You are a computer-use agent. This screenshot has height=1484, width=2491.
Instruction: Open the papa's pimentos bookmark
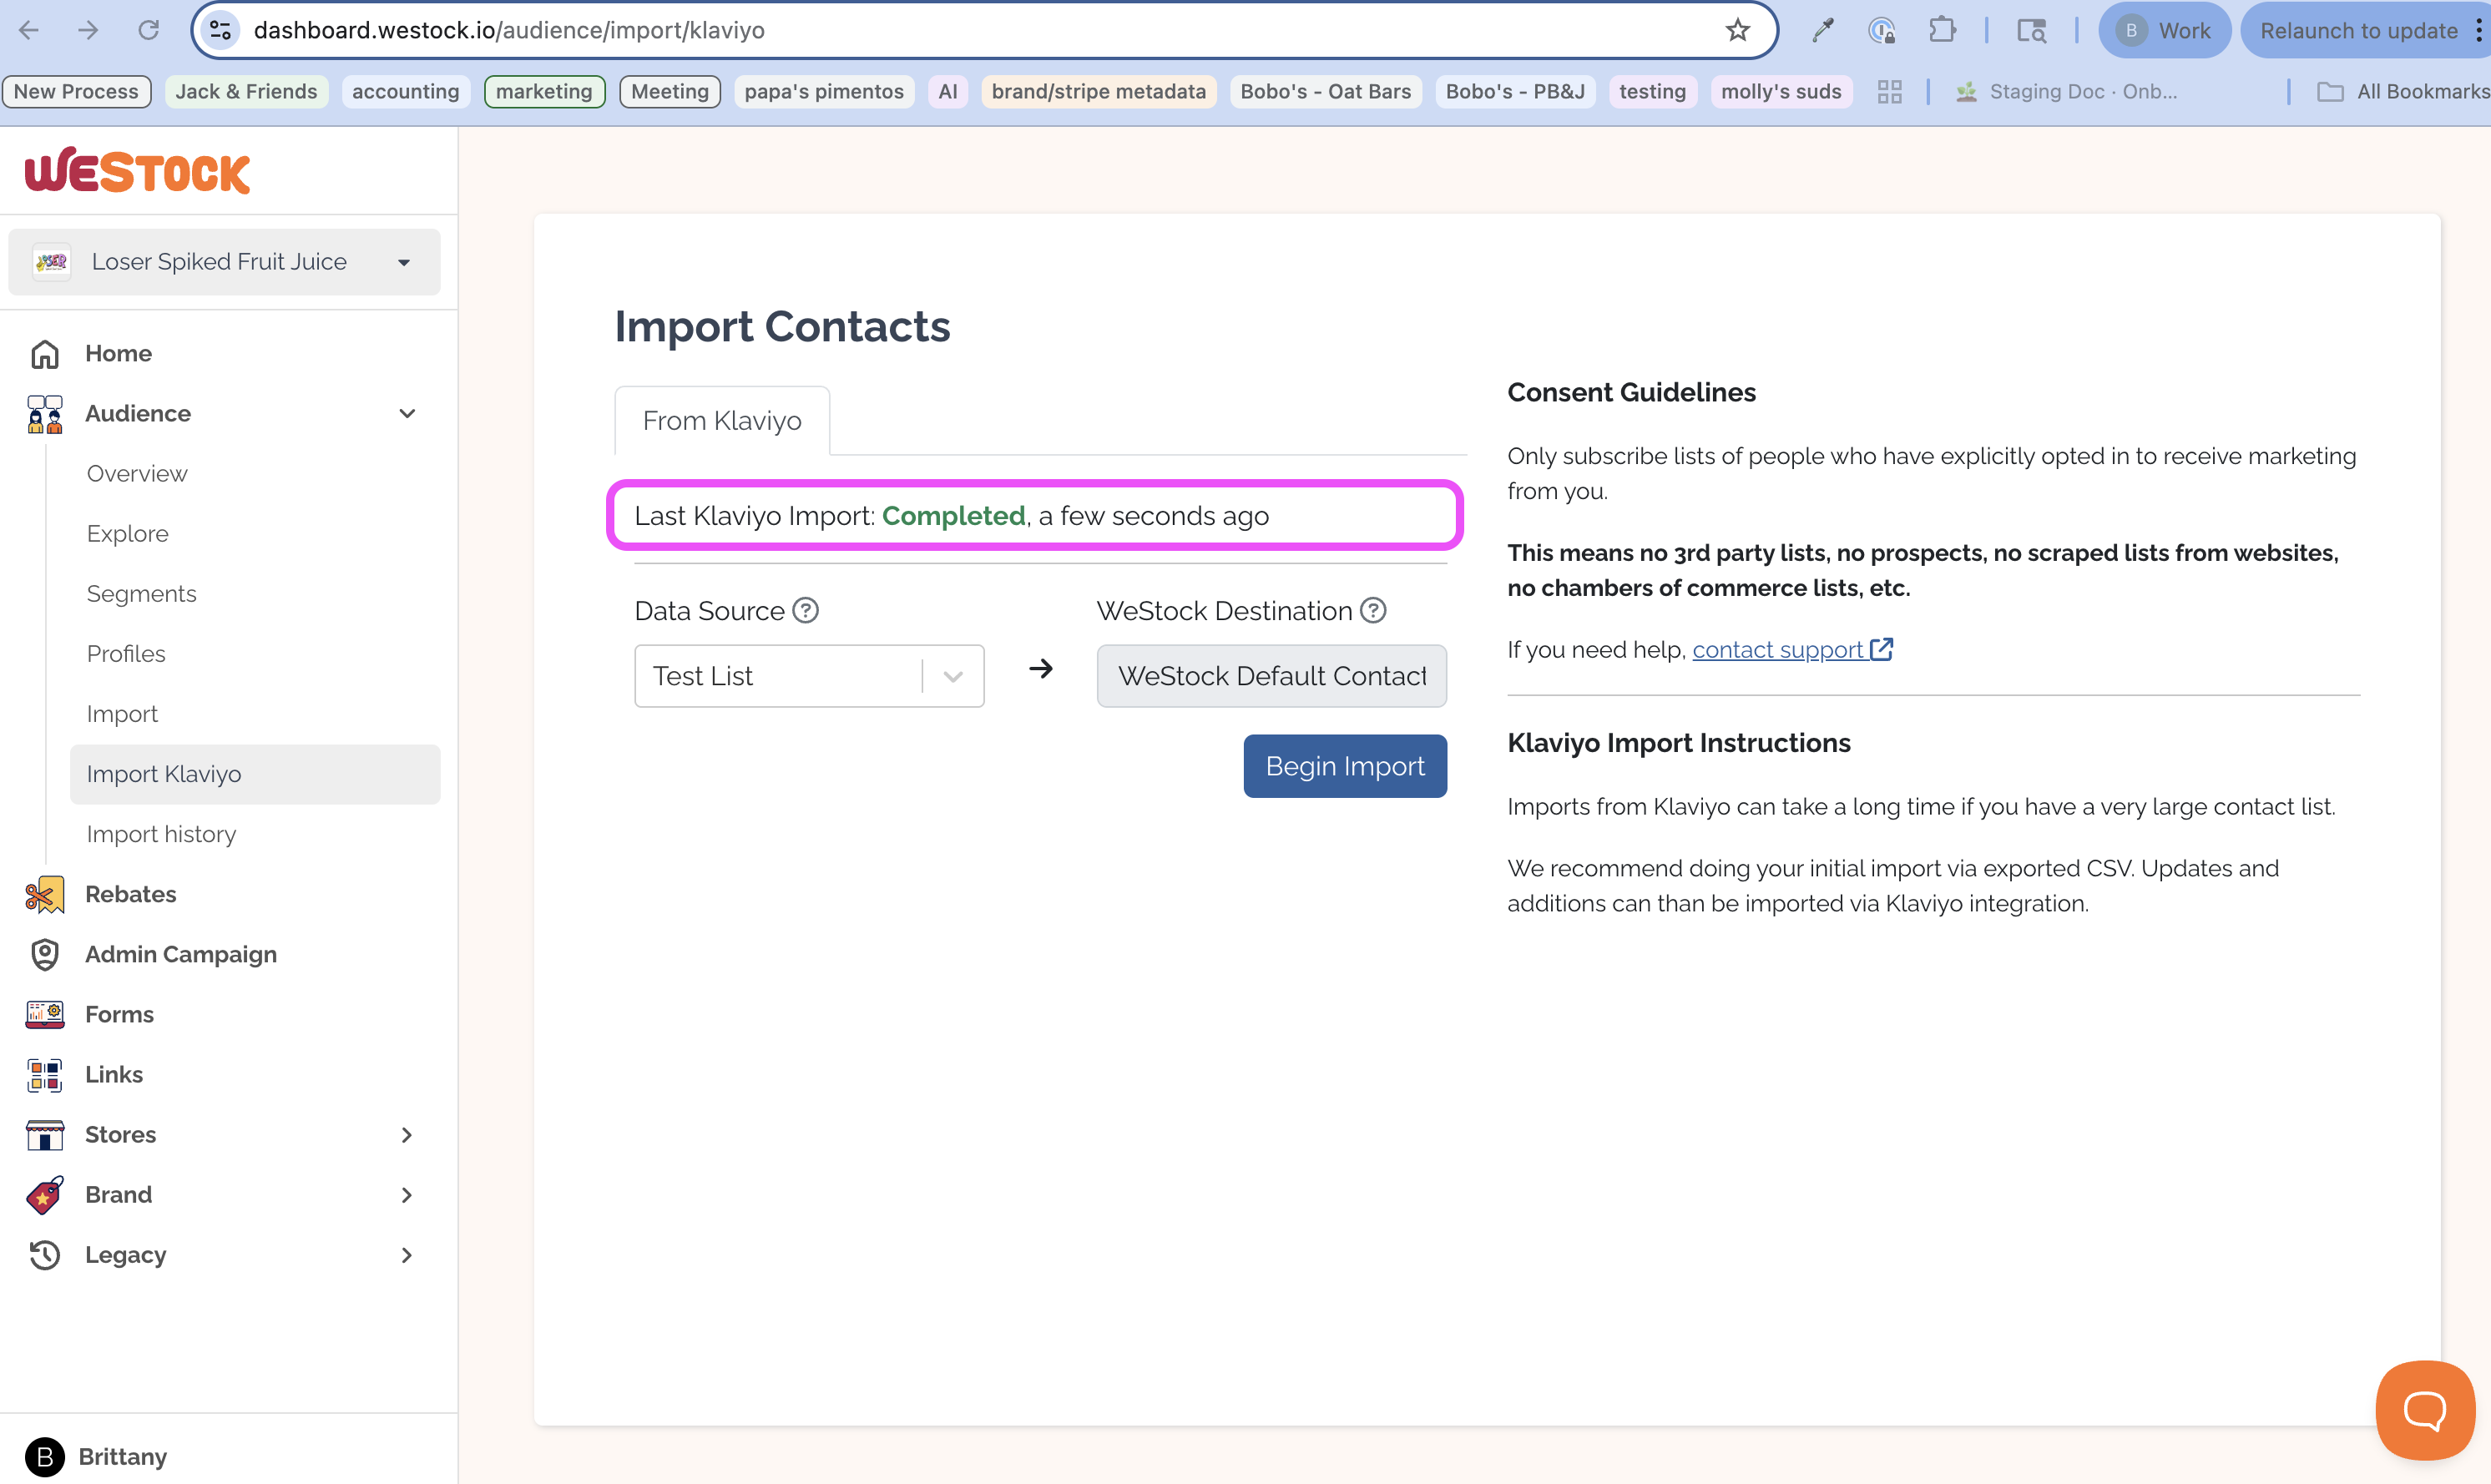click(824, 92)
